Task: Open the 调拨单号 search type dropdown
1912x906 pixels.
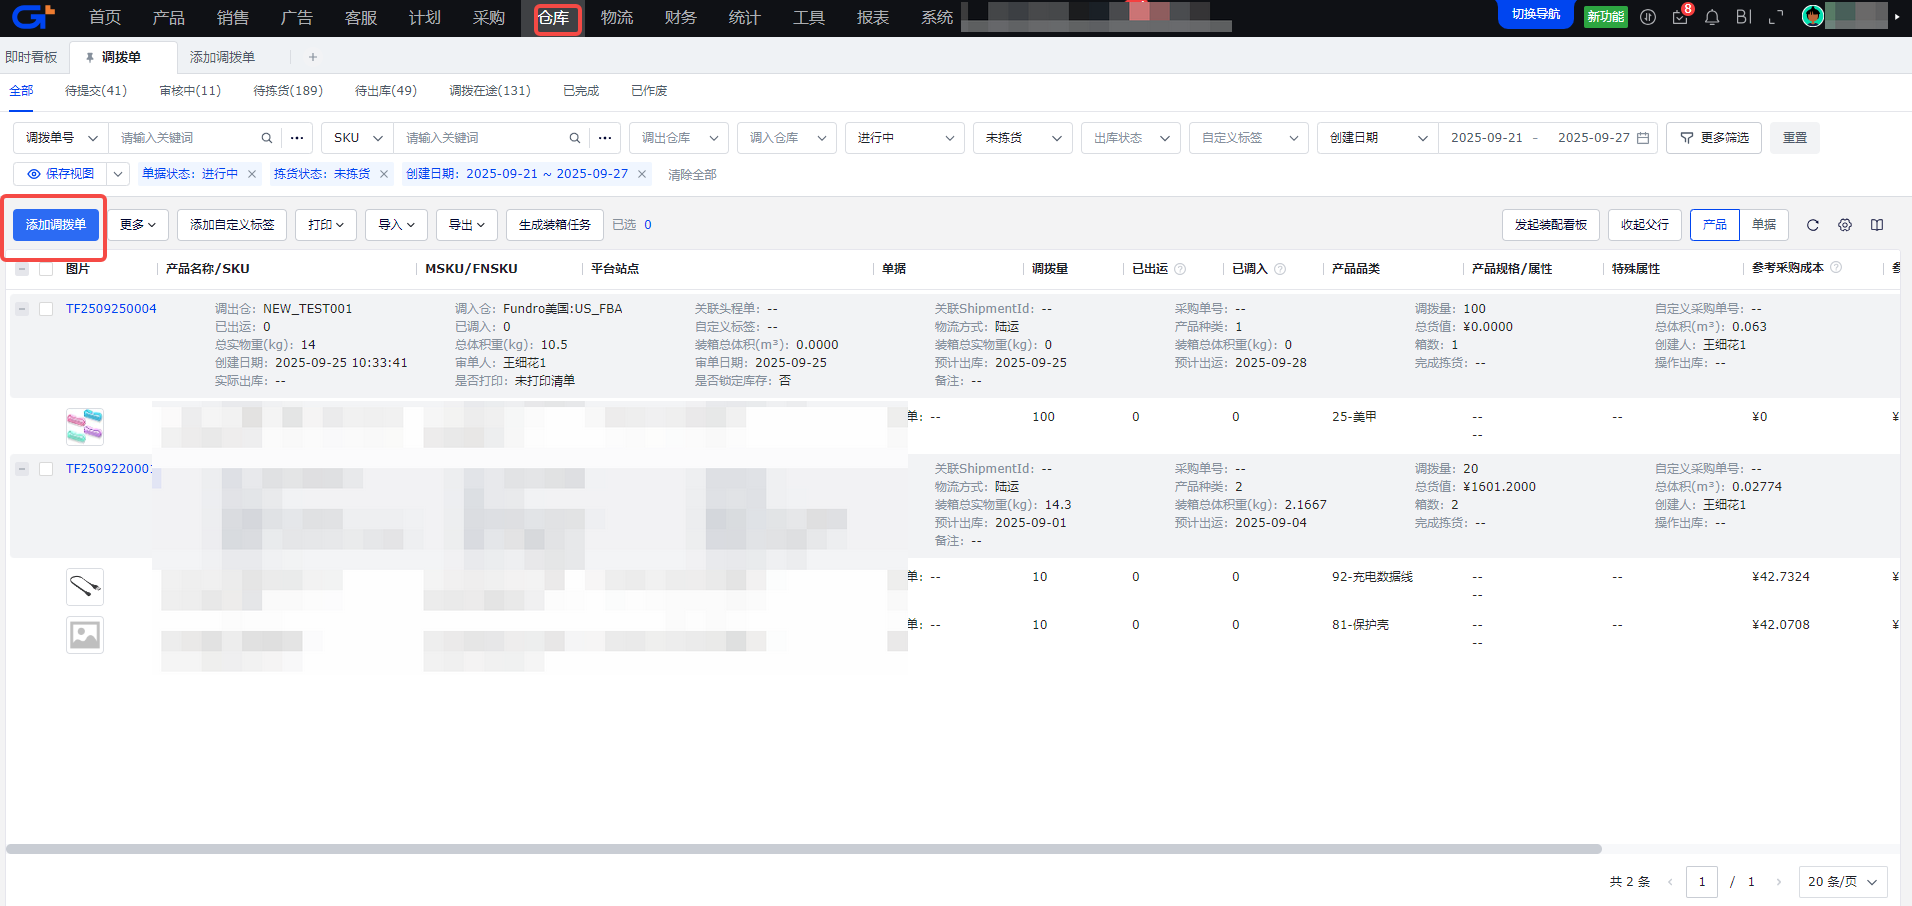Action: [61, 138]
